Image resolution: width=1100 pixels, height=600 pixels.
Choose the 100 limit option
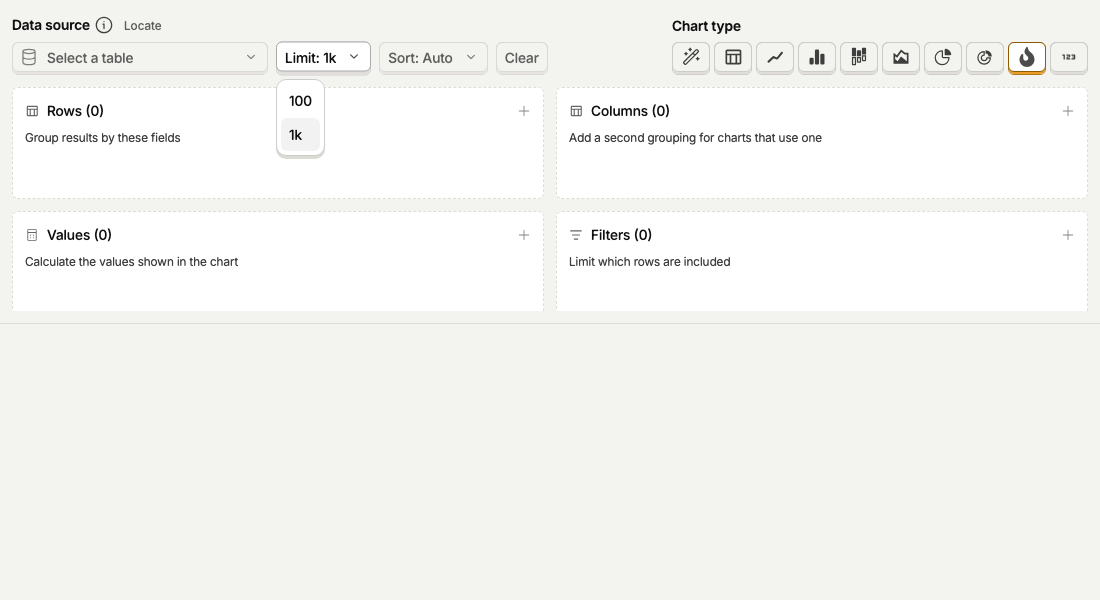click(x=300, y=101)
